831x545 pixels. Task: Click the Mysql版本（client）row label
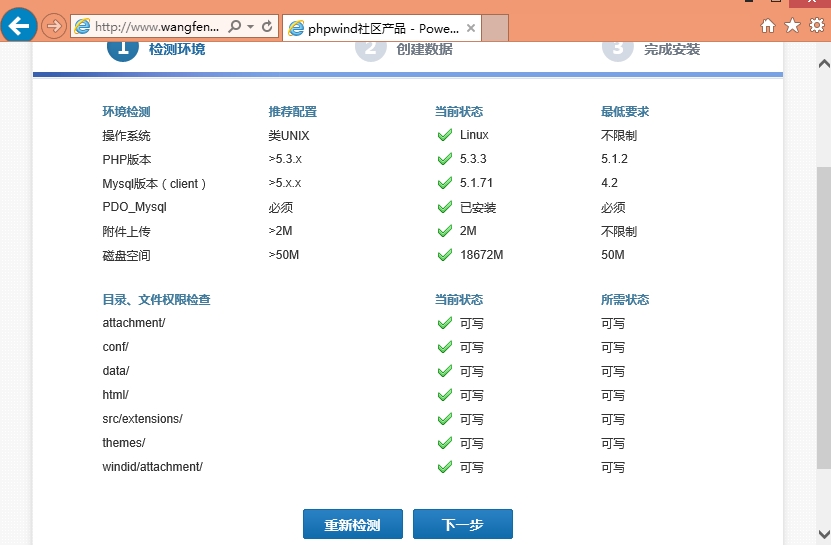pos(154,183)
